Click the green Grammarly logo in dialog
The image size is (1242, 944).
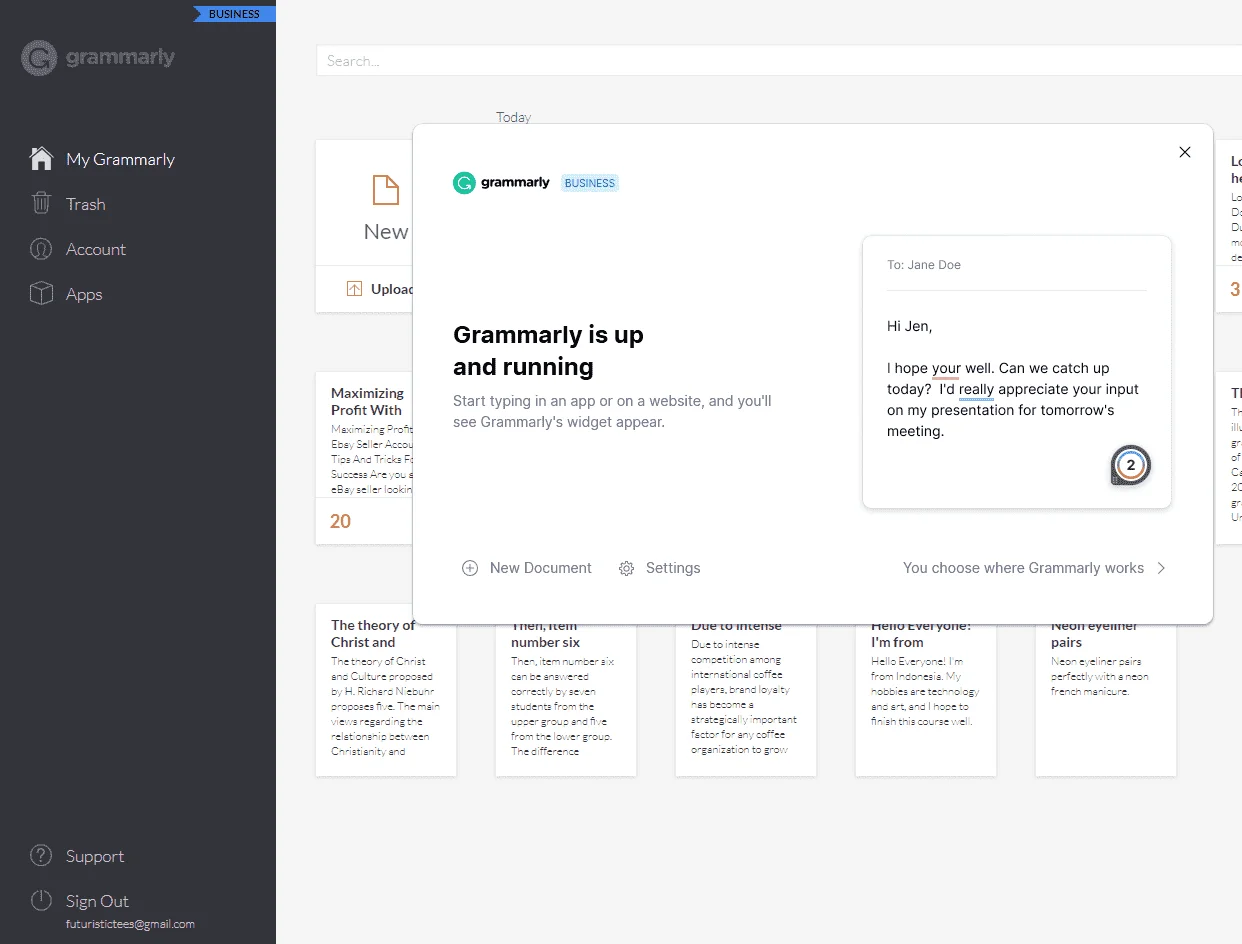[x=464, y=183]
